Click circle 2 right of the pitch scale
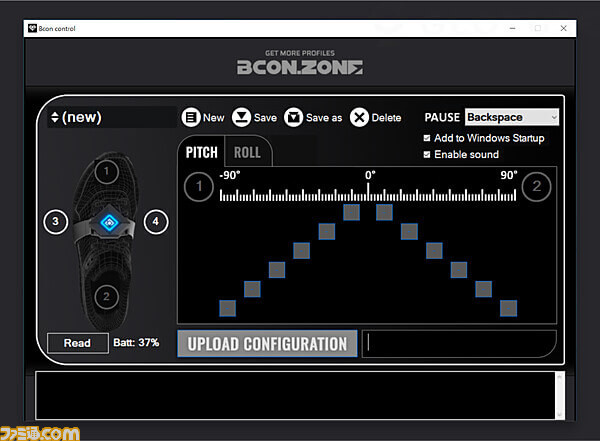600x441 pixels. click(x=536, y=186)
